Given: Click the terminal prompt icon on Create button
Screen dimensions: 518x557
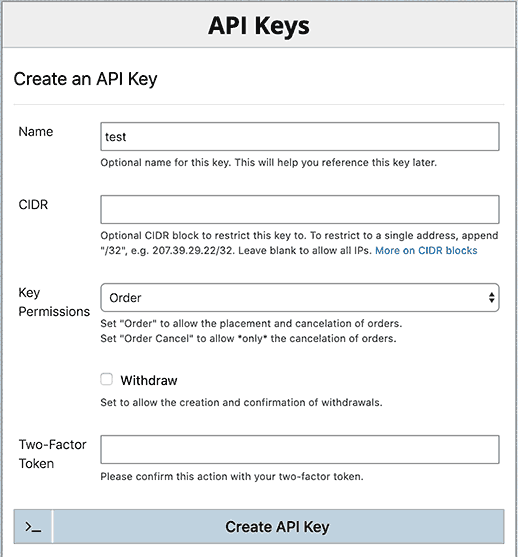Looking at the screenshot, I should click(x=33, y=527).
